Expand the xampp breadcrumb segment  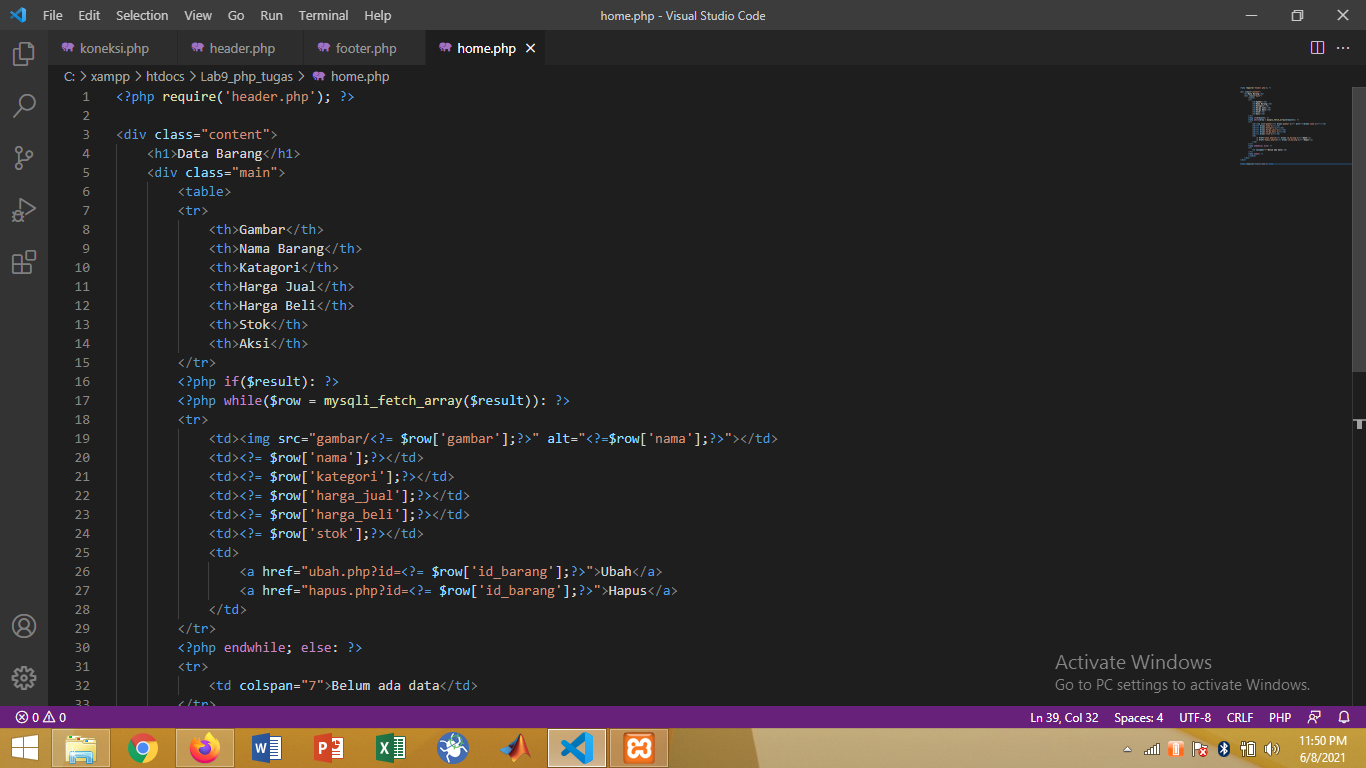(x=110, y=76)
